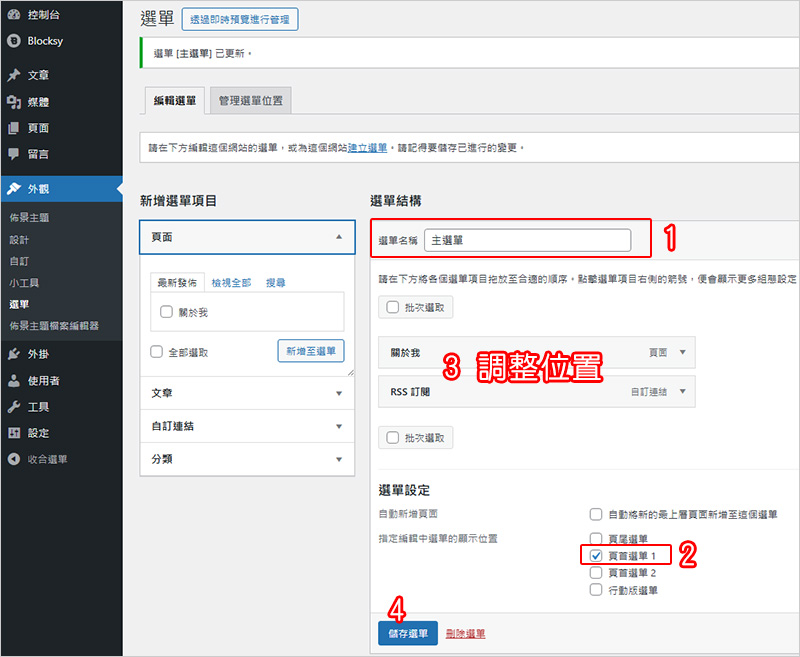Open the 頁面 pages icon
800x657 pixels.
click(x=14, y=128)
